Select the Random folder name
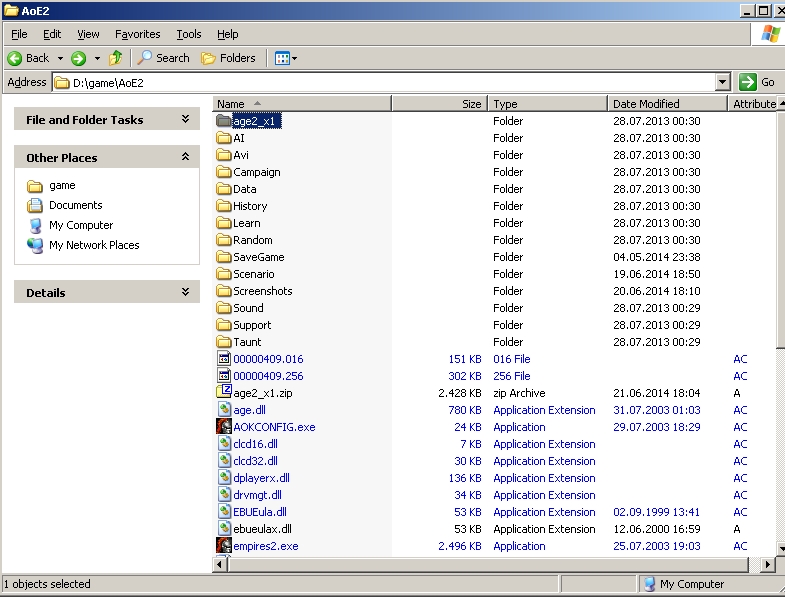The height and width of the screenshot is (597, 785). [253, 240]
